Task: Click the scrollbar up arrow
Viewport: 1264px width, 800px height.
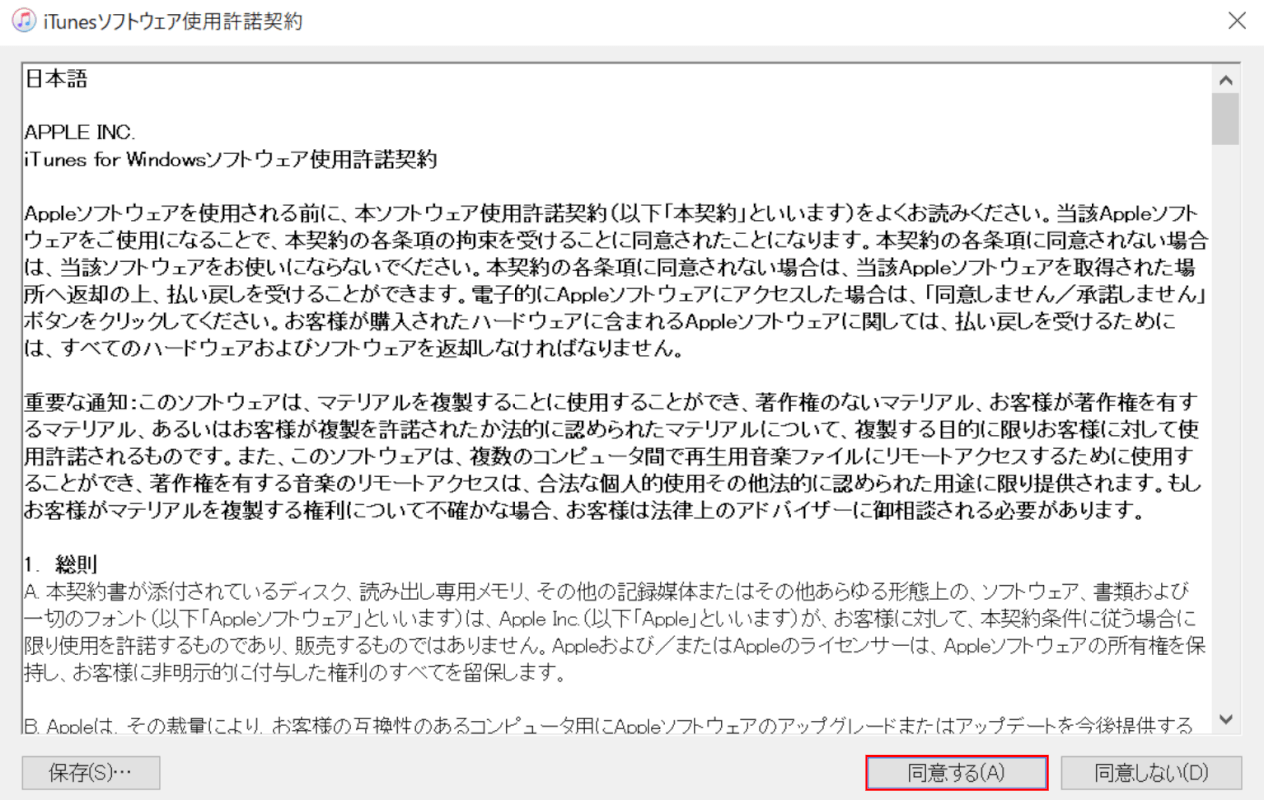Action: 1226,78
